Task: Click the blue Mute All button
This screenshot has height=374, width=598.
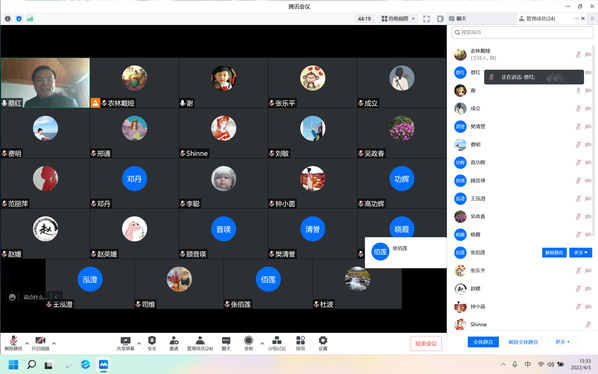Action: click(x=483, y=342)
